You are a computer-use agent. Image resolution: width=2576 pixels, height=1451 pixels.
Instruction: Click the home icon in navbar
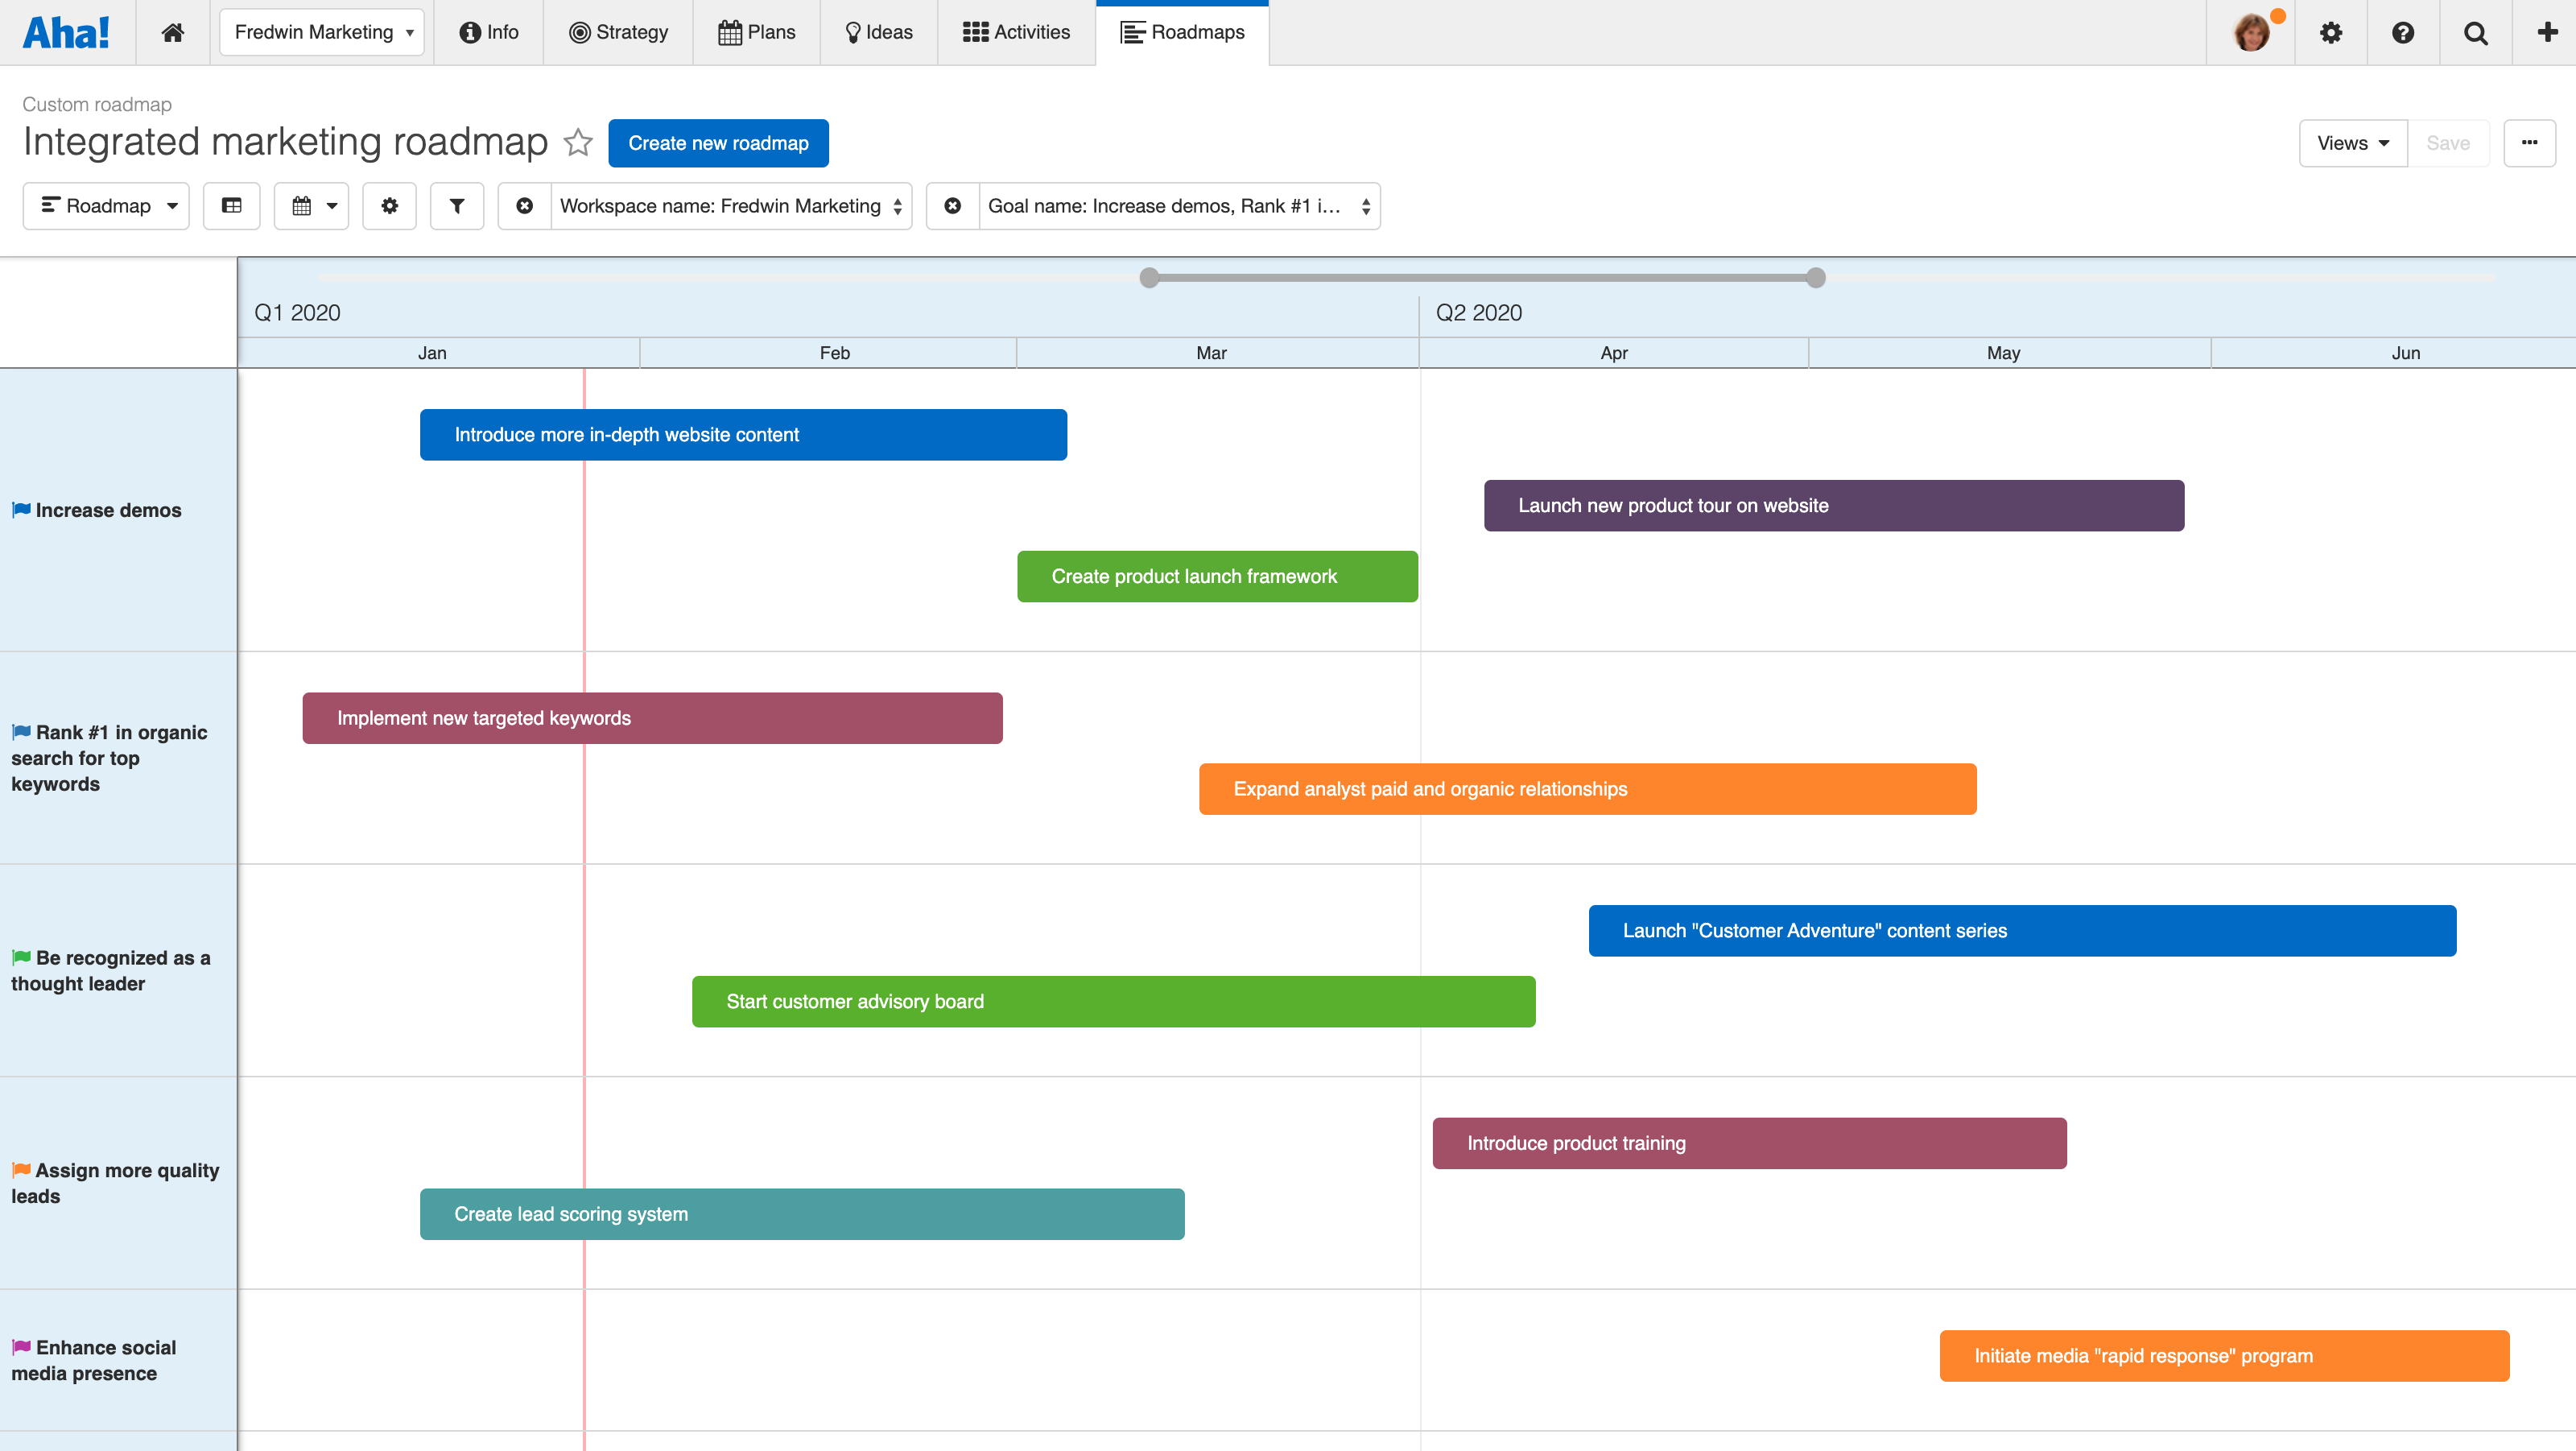(x=170, y=32)
